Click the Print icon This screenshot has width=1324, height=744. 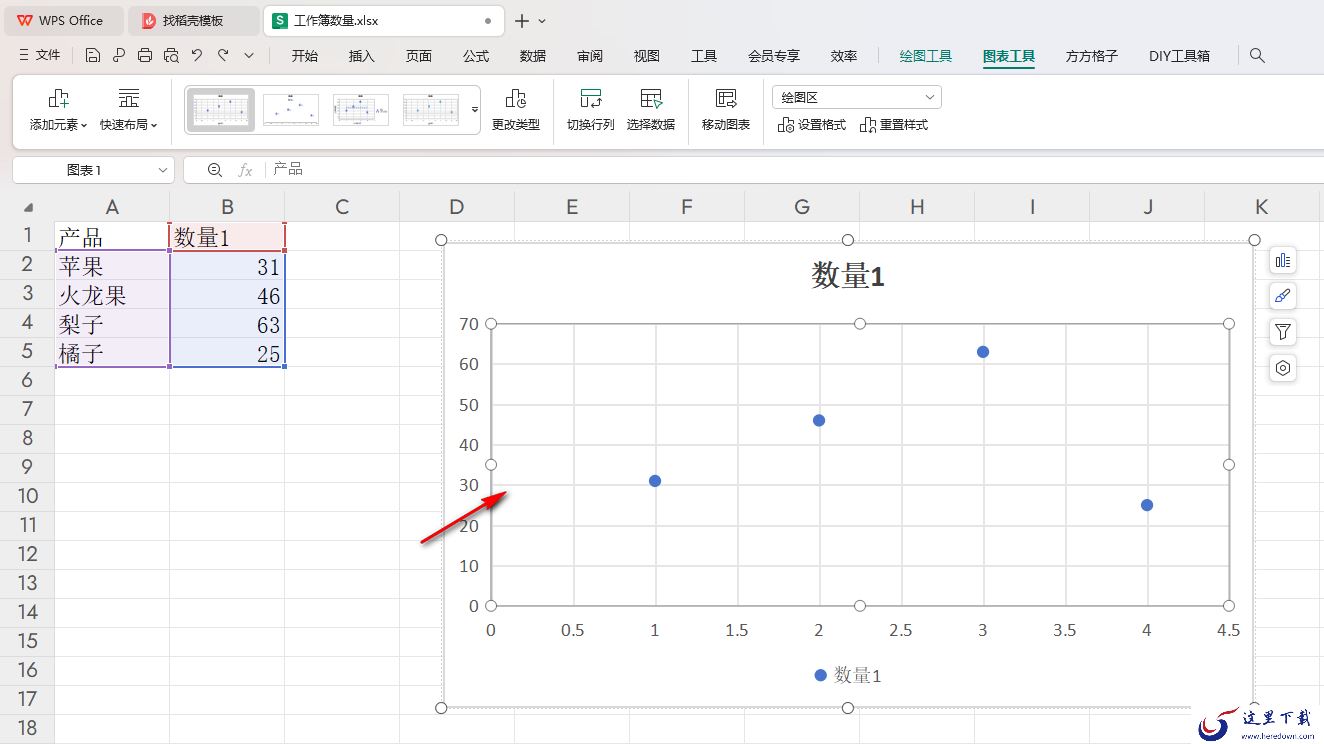click(x=145, y=56)
